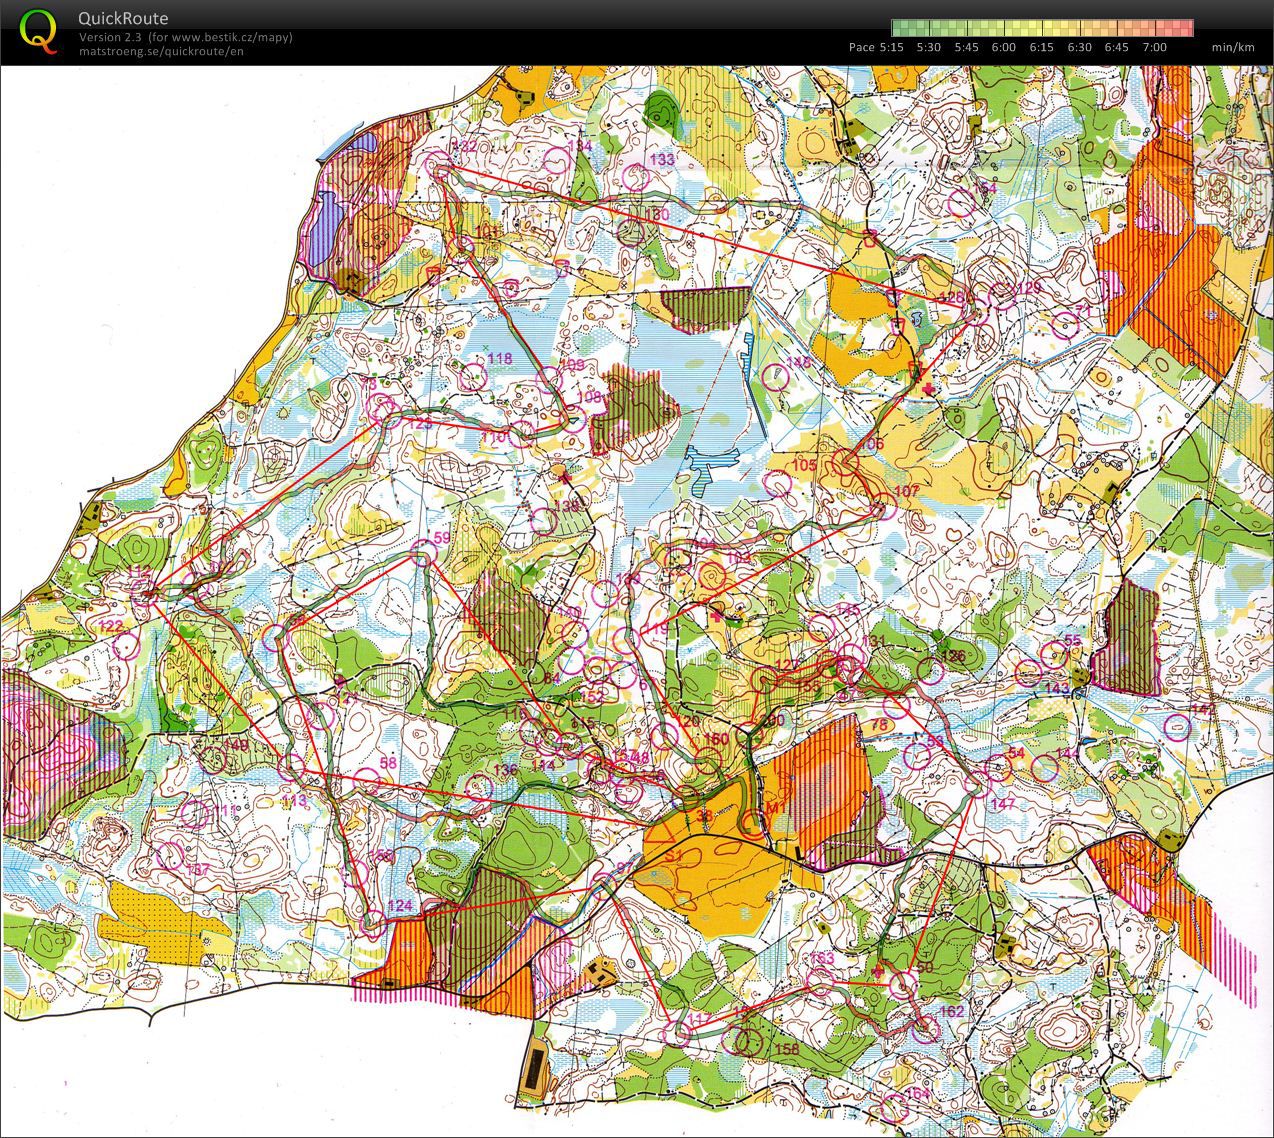Select control circle 136 on map

click(481, 787)
